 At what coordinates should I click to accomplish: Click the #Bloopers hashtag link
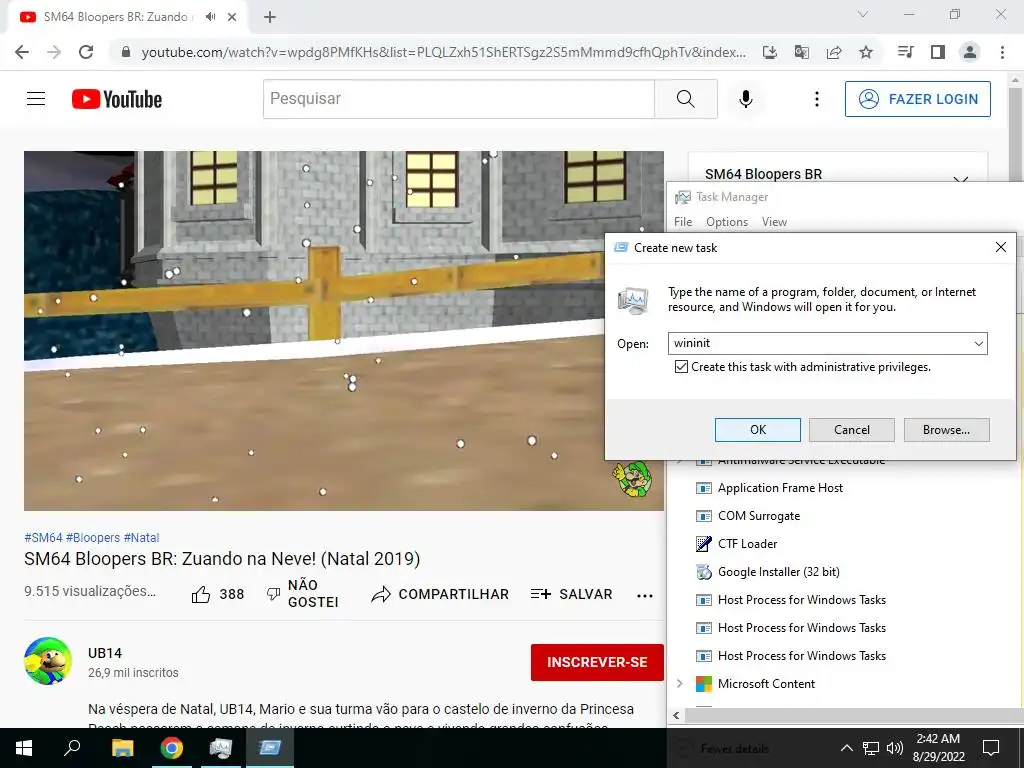93,537
